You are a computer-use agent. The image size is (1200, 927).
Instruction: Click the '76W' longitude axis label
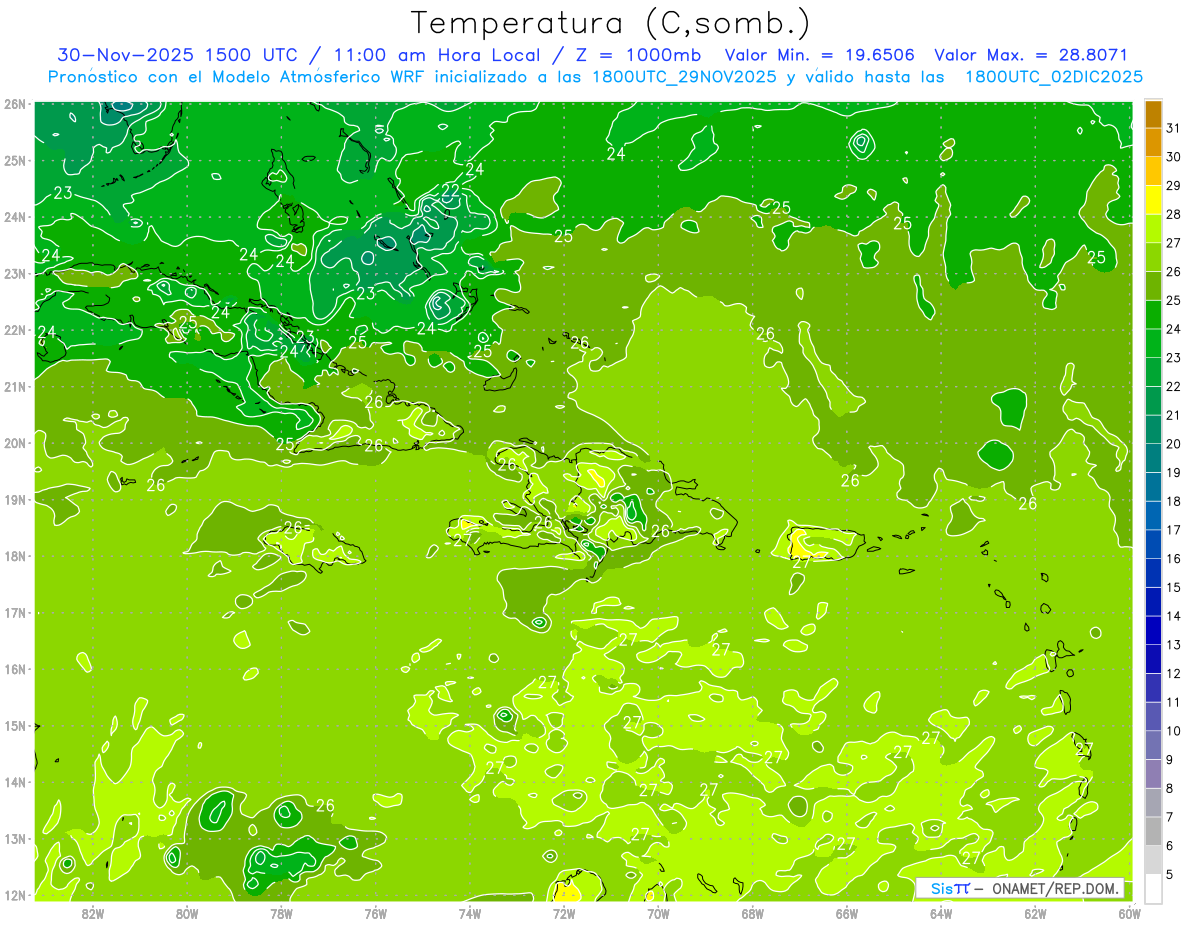tap(376, 912)
